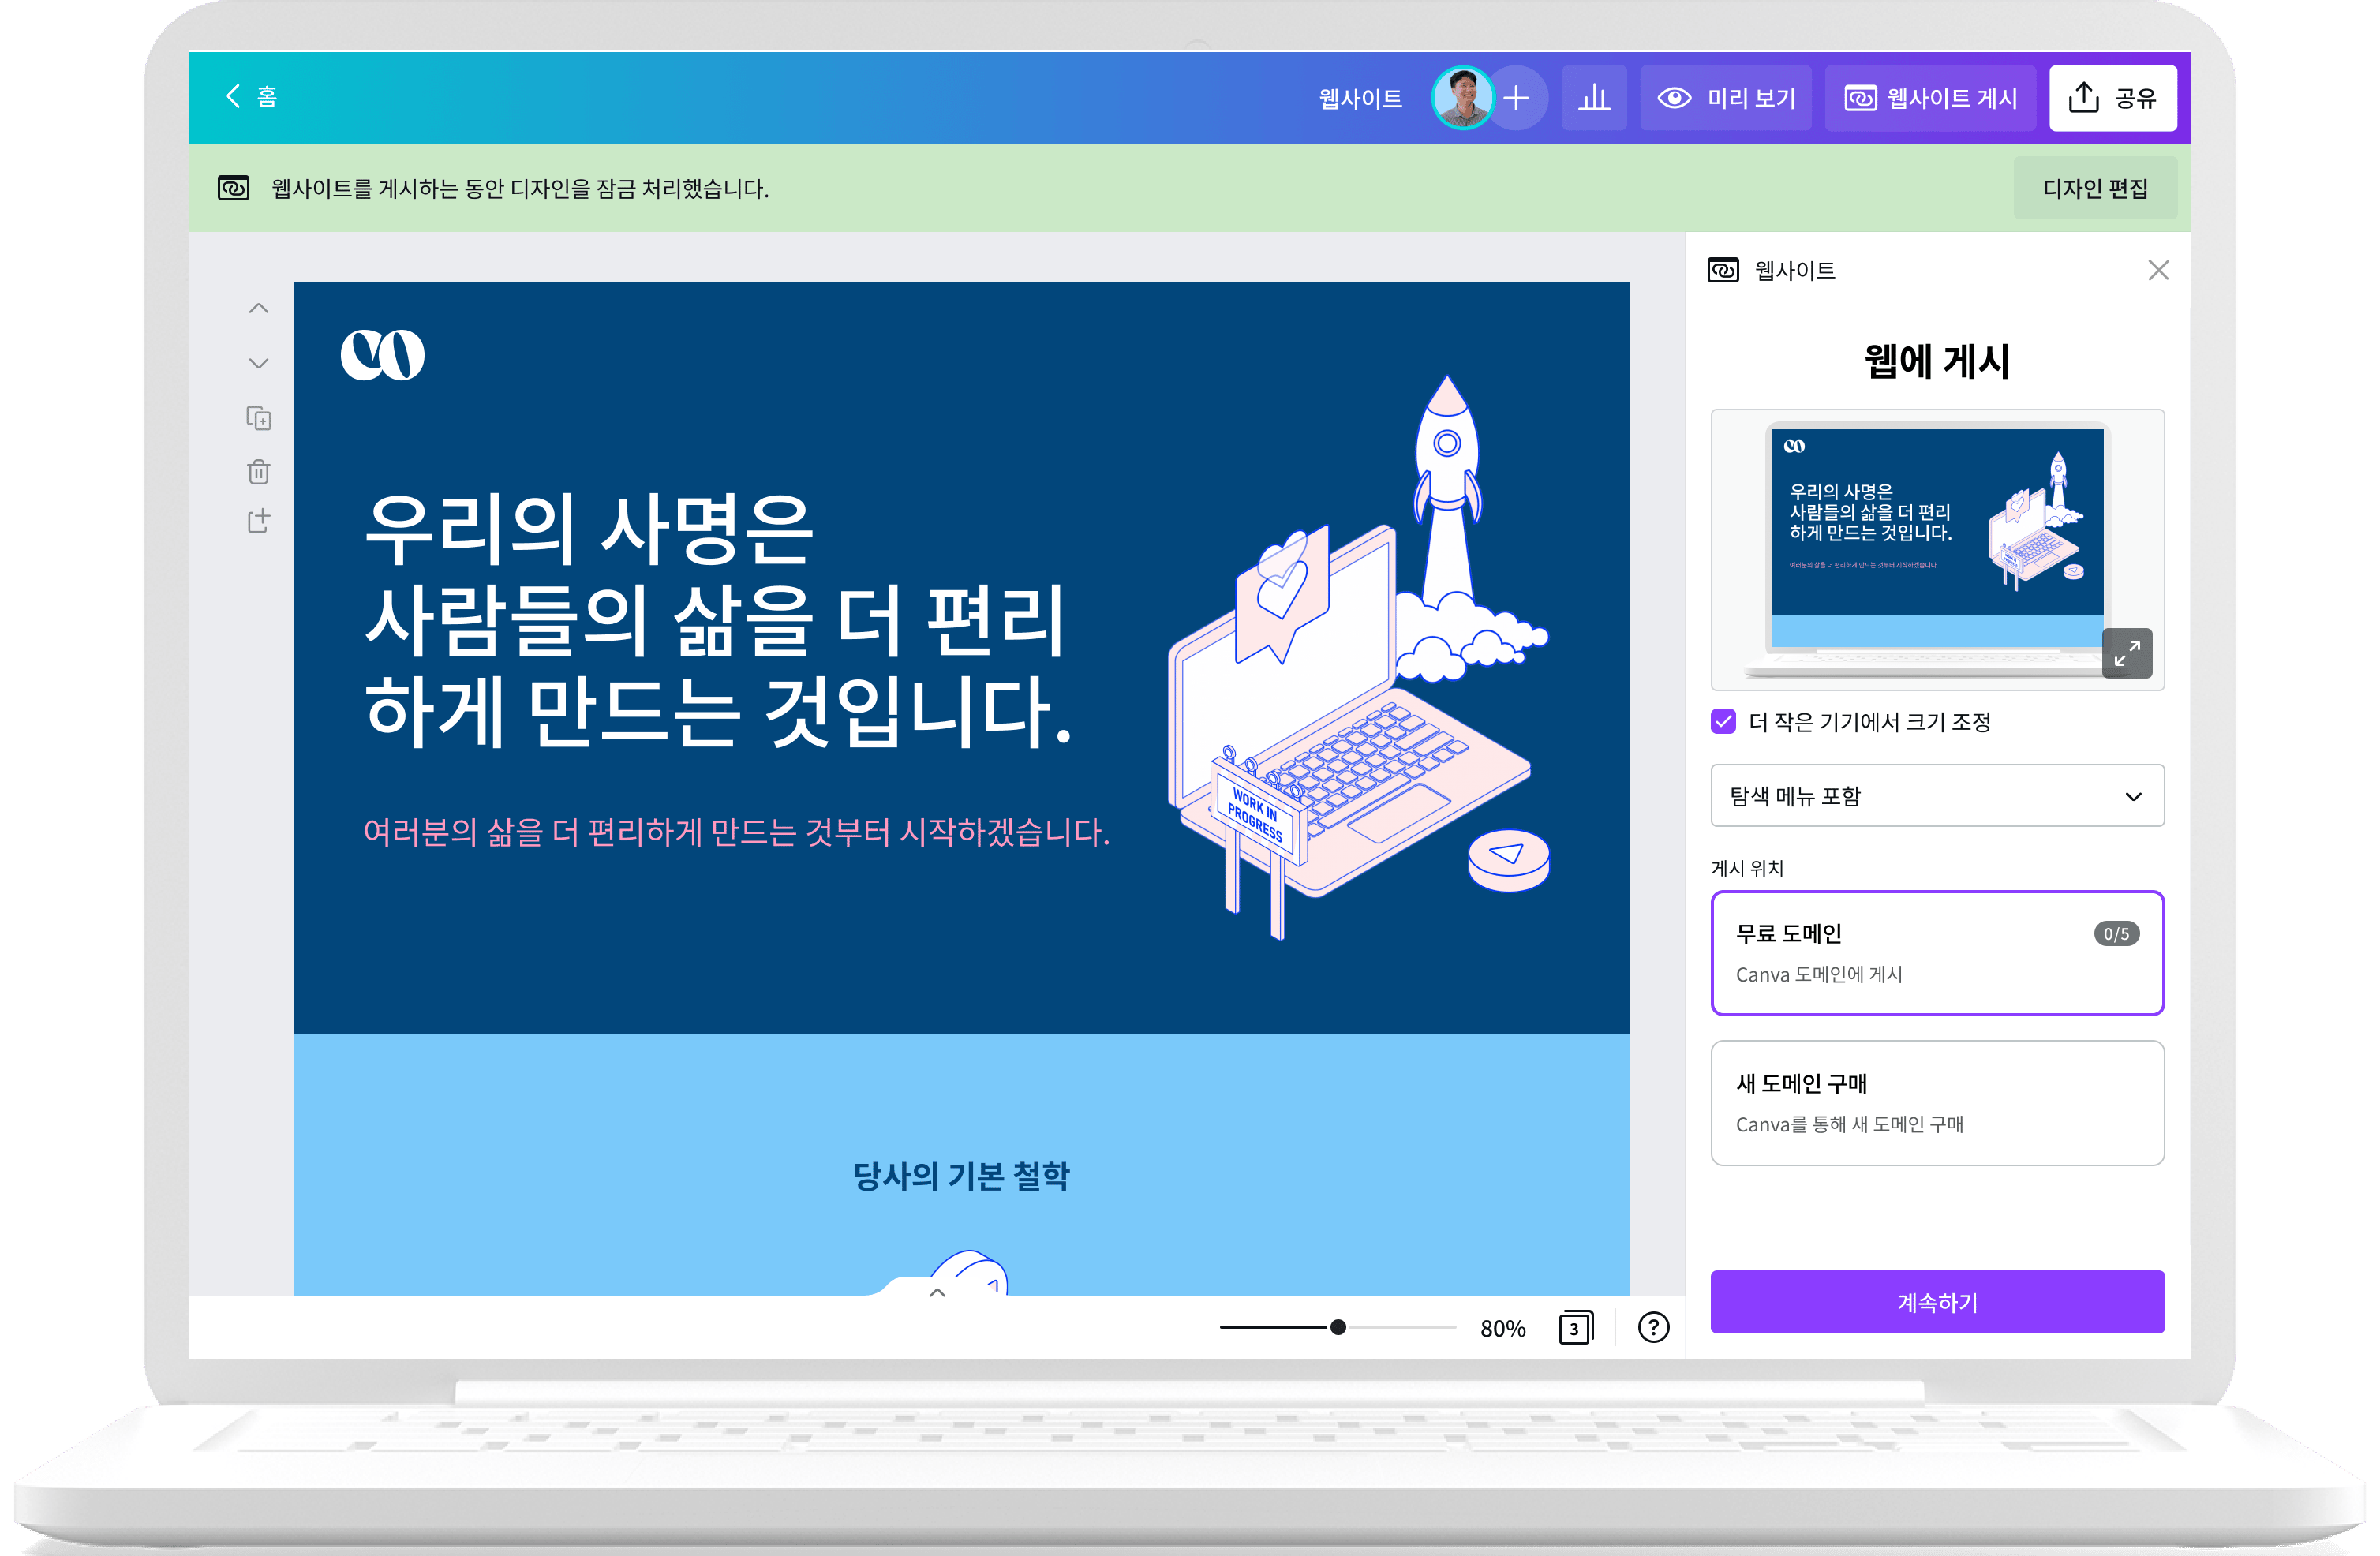Viewport: 2380px width, 1556px height.
Task: Open grid view page count icon
Action: click(1575, 1327)
